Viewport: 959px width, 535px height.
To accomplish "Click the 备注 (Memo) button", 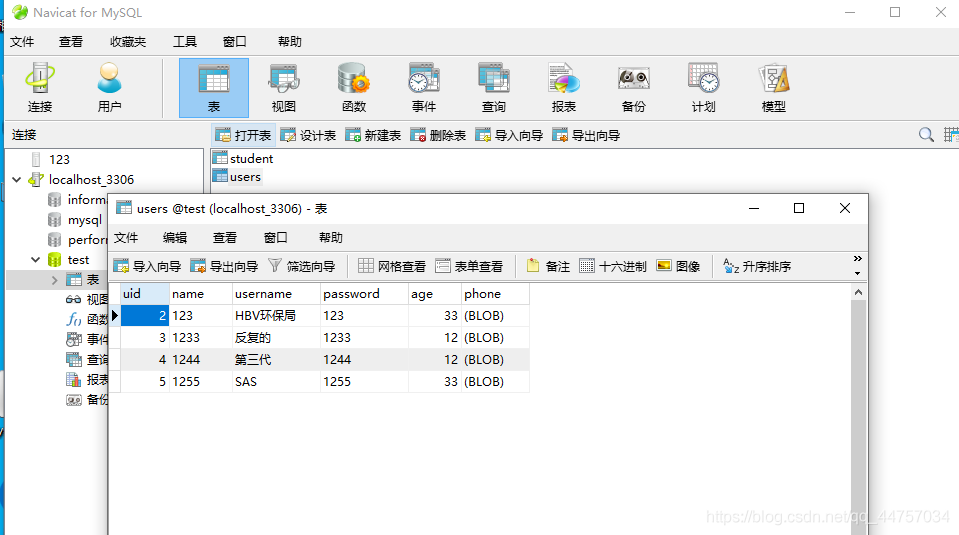I will [x=548, y=266].
